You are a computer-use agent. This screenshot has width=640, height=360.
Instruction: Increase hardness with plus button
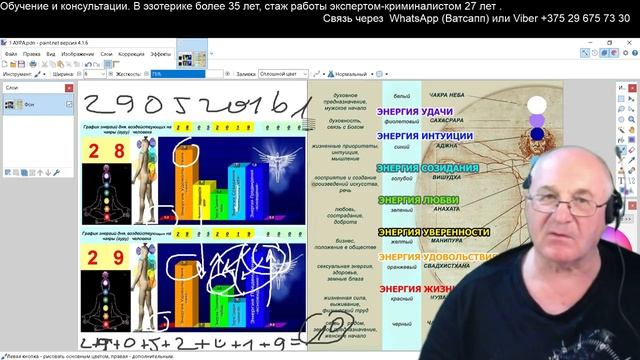(227, 74)
